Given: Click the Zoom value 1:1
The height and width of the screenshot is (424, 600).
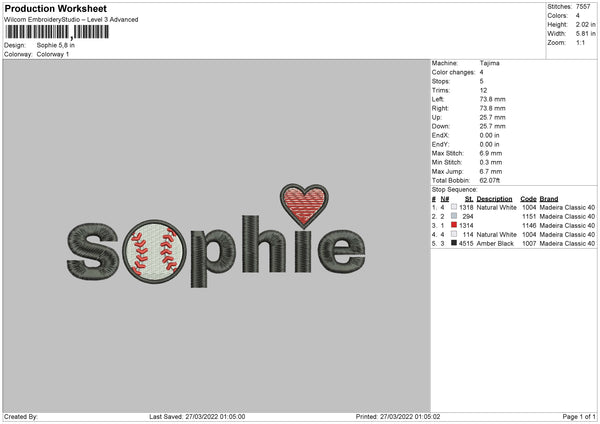Looking at the screenshot, I should 580,43.
